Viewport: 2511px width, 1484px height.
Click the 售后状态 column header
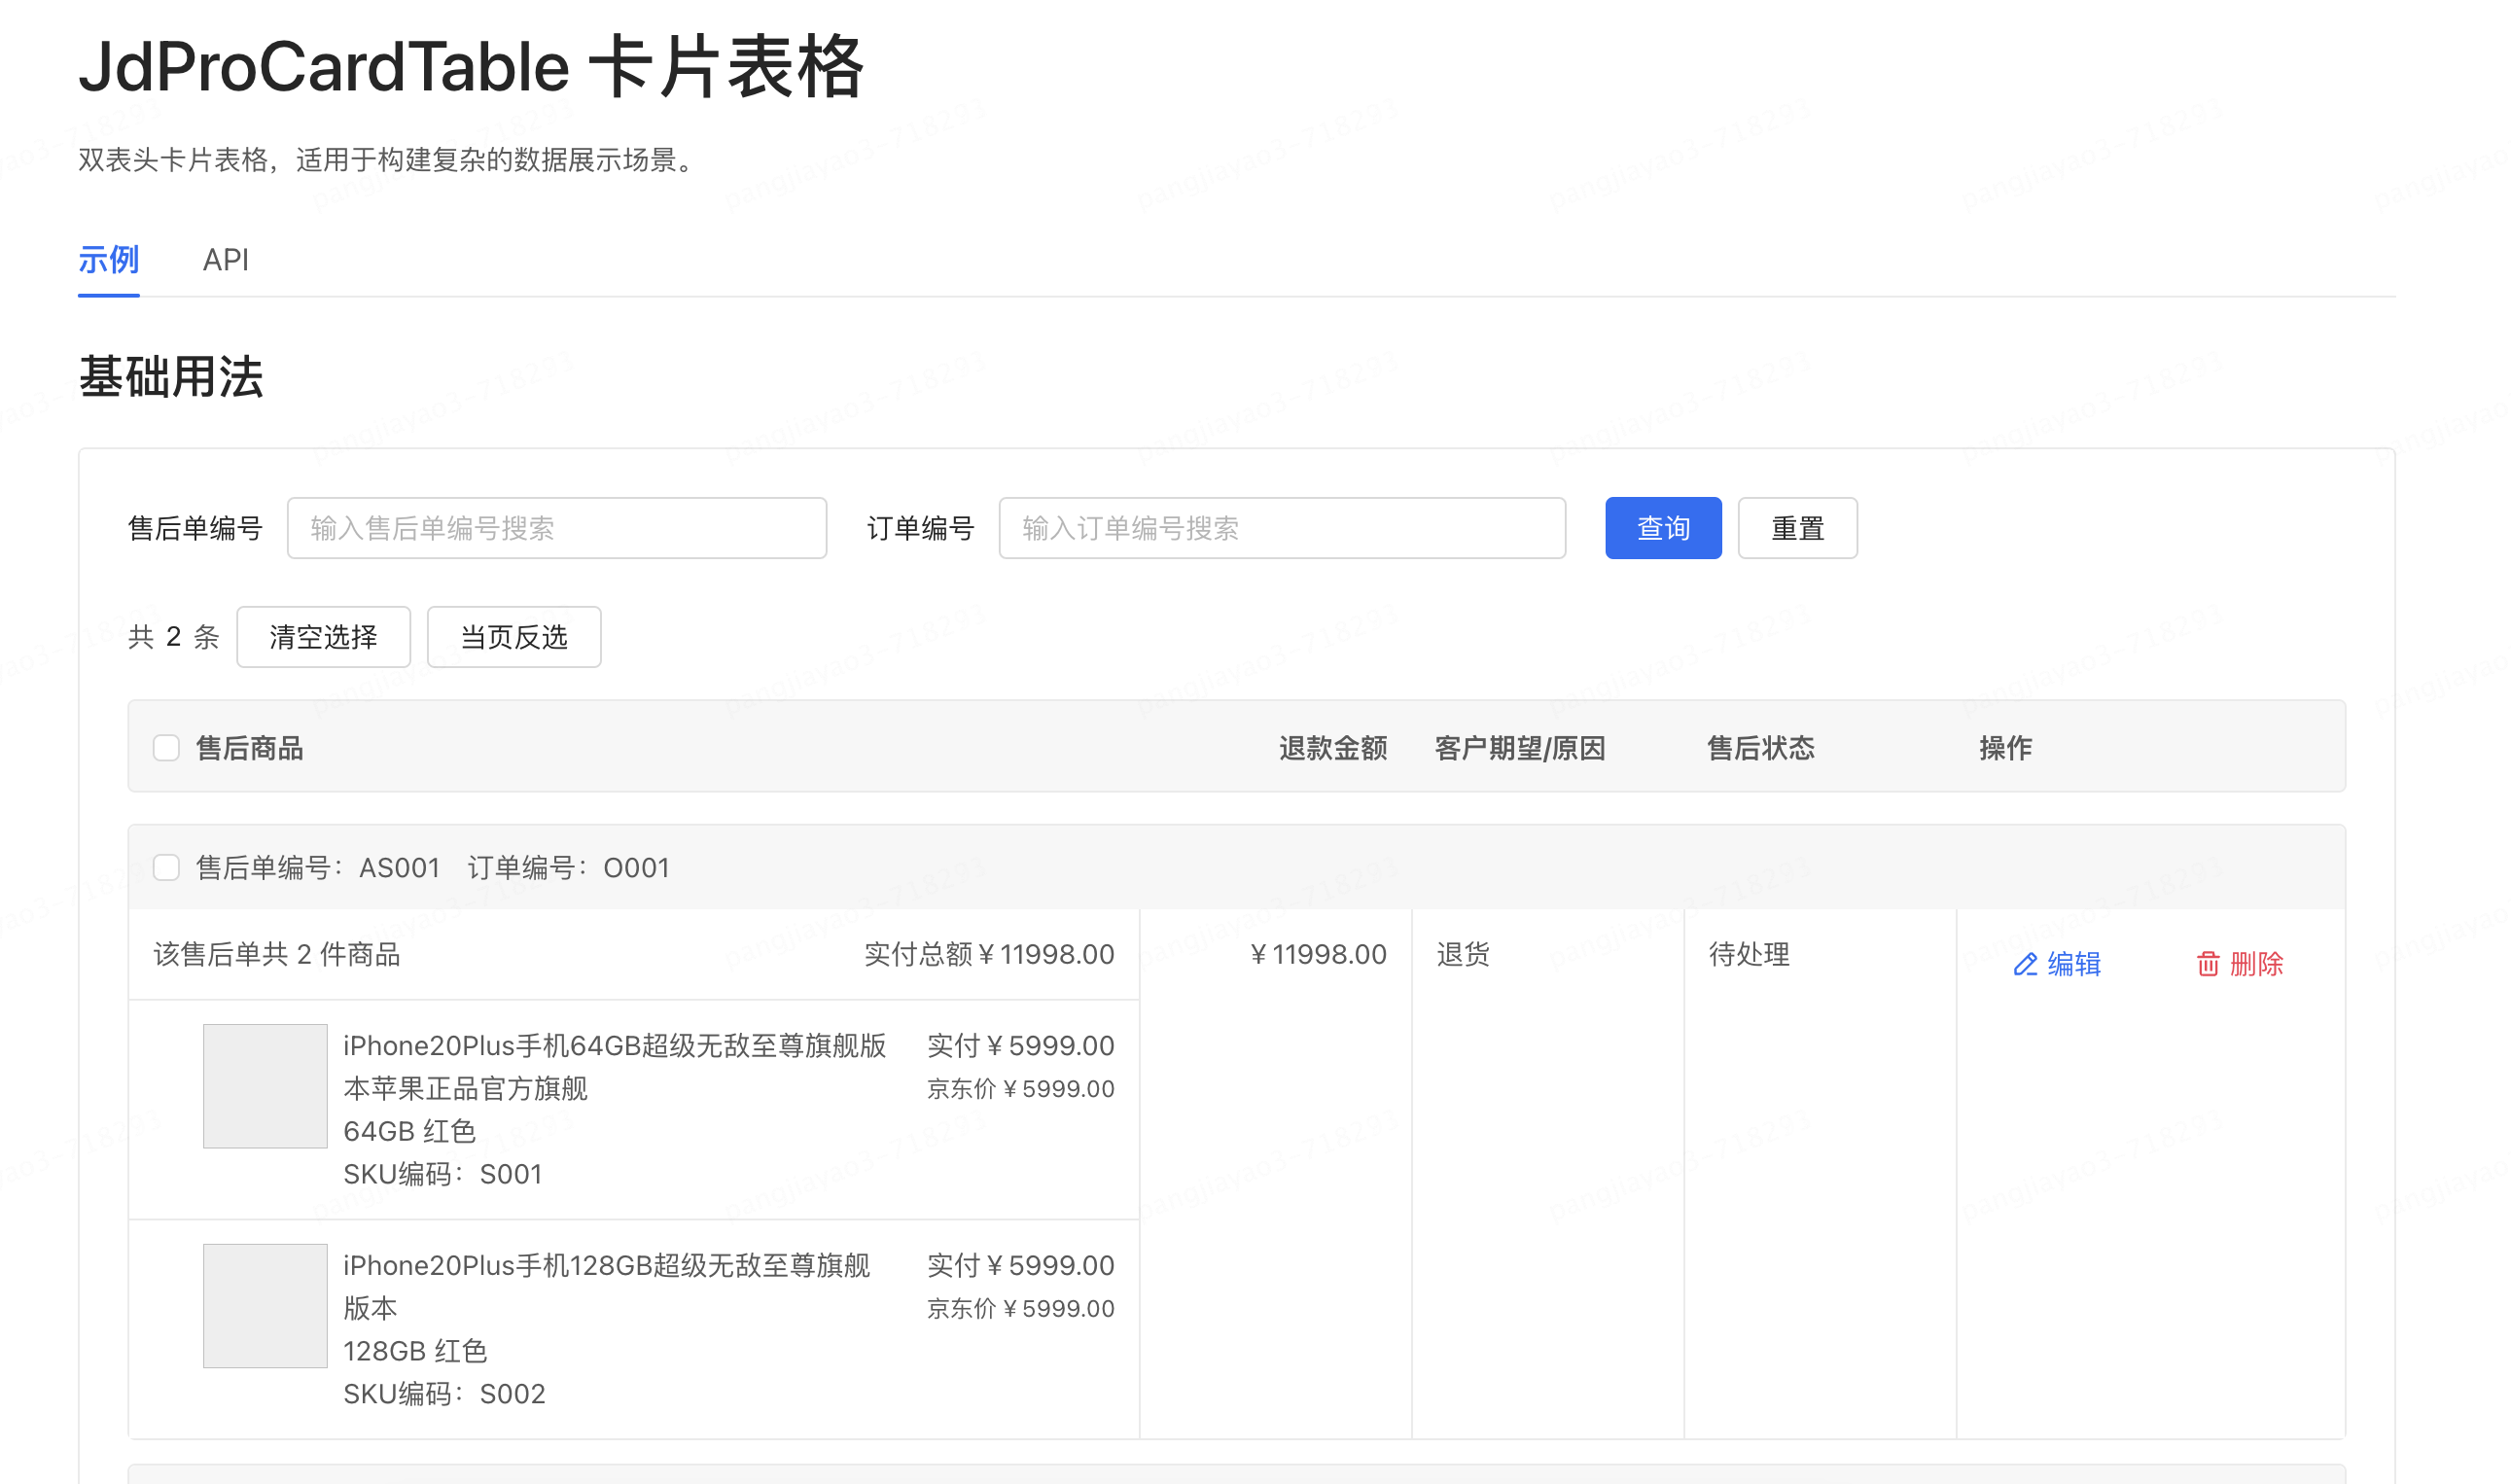click(x=1760, y=748)
